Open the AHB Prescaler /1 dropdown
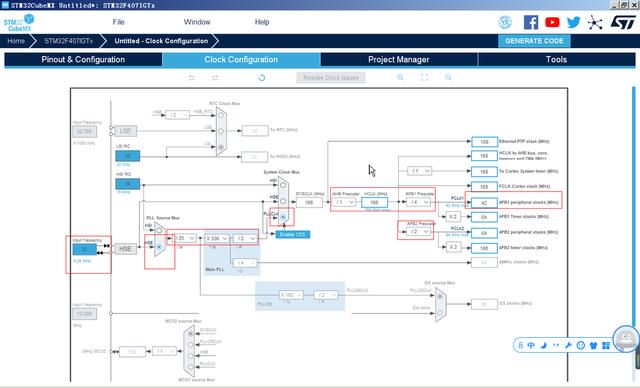The width and height of the screenshot is (640, 388). coord(344,202)
